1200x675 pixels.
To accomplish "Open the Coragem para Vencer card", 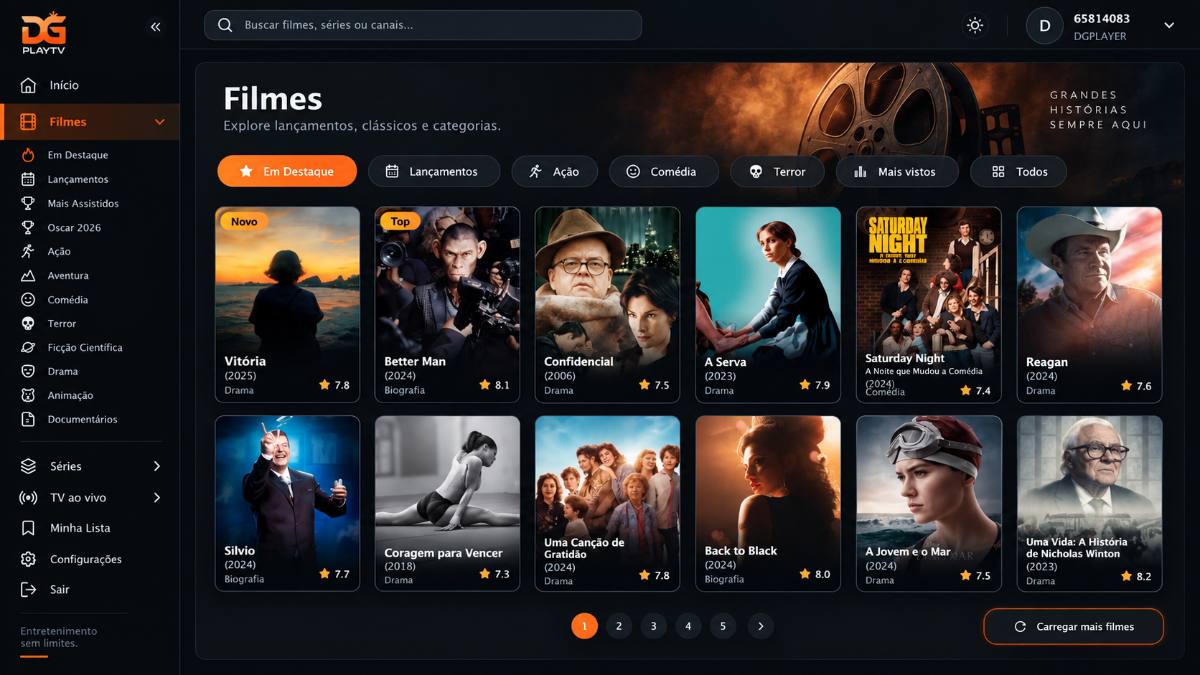I will [447, 503].
